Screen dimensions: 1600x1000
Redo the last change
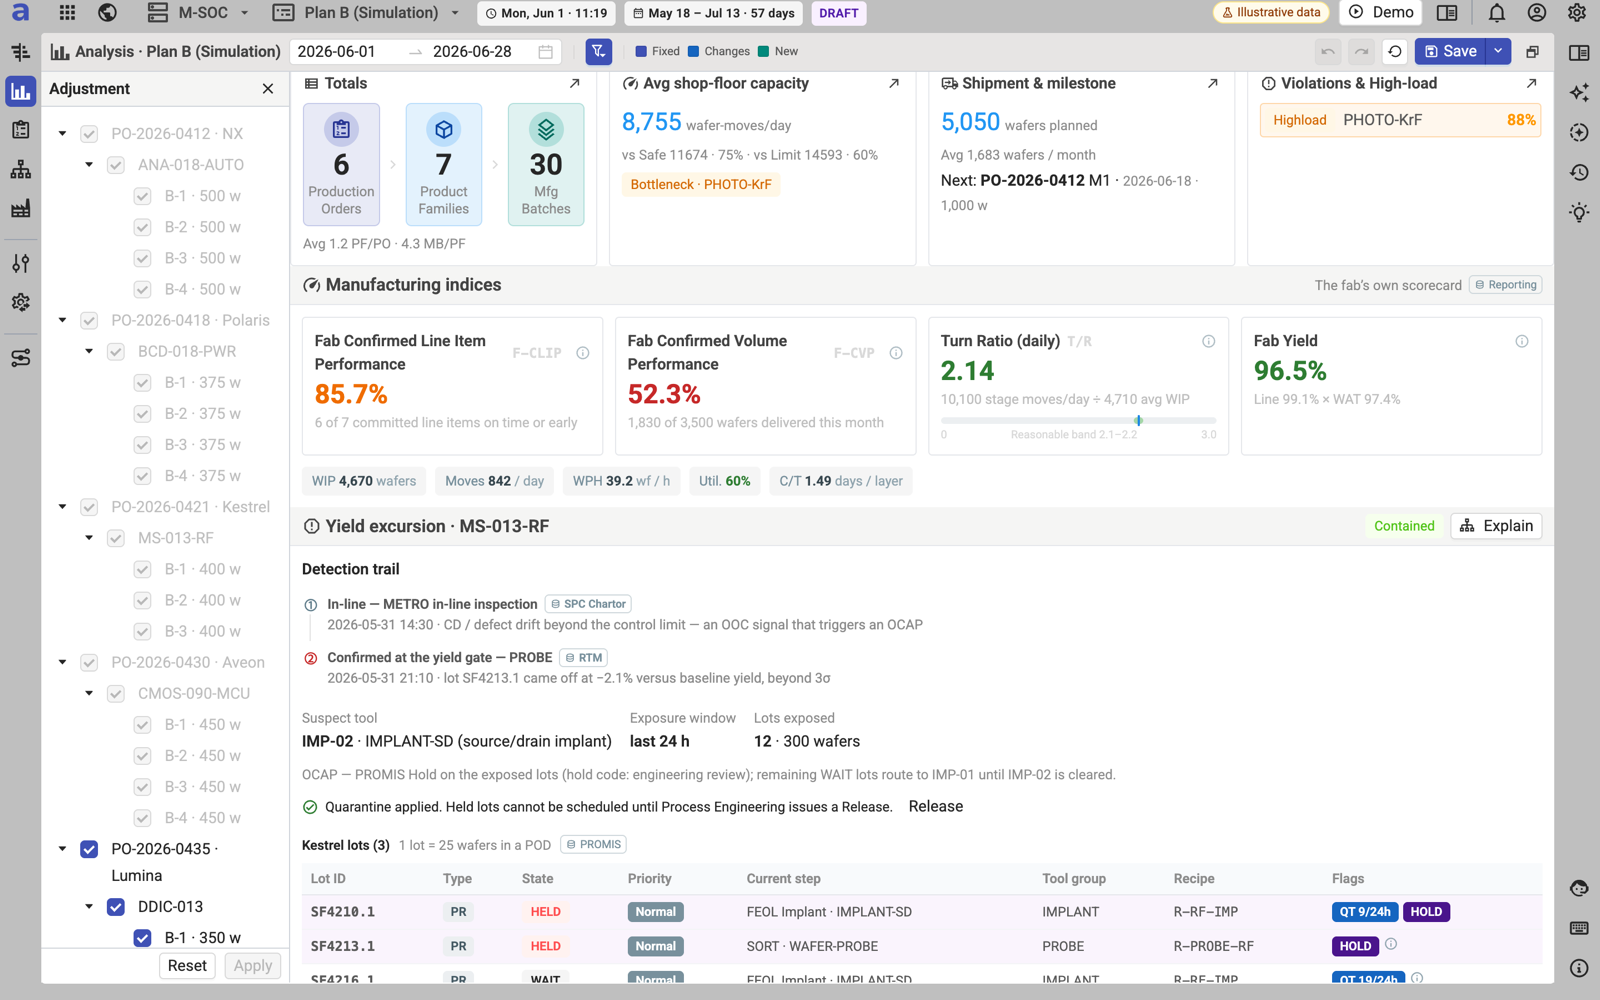[1361, 51]
